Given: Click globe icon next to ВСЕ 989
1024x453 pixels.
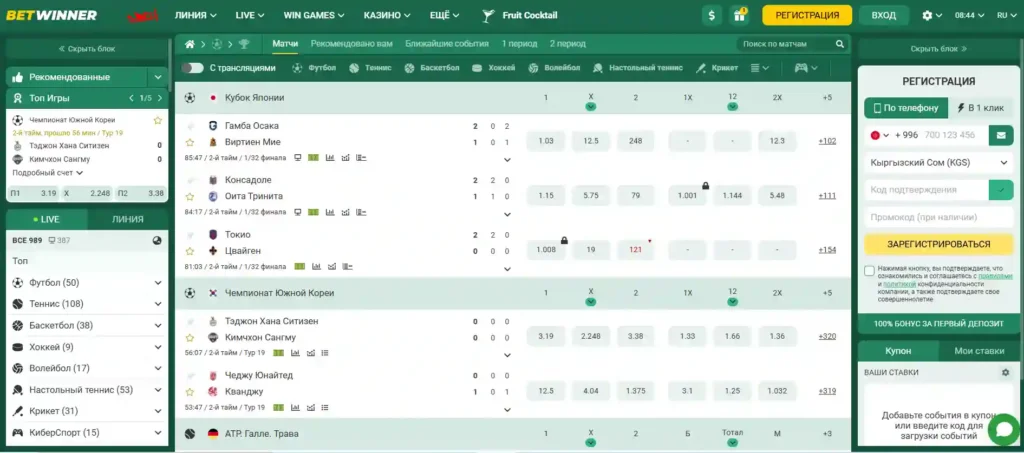Looking at the screenshot, I should point(157,240).
